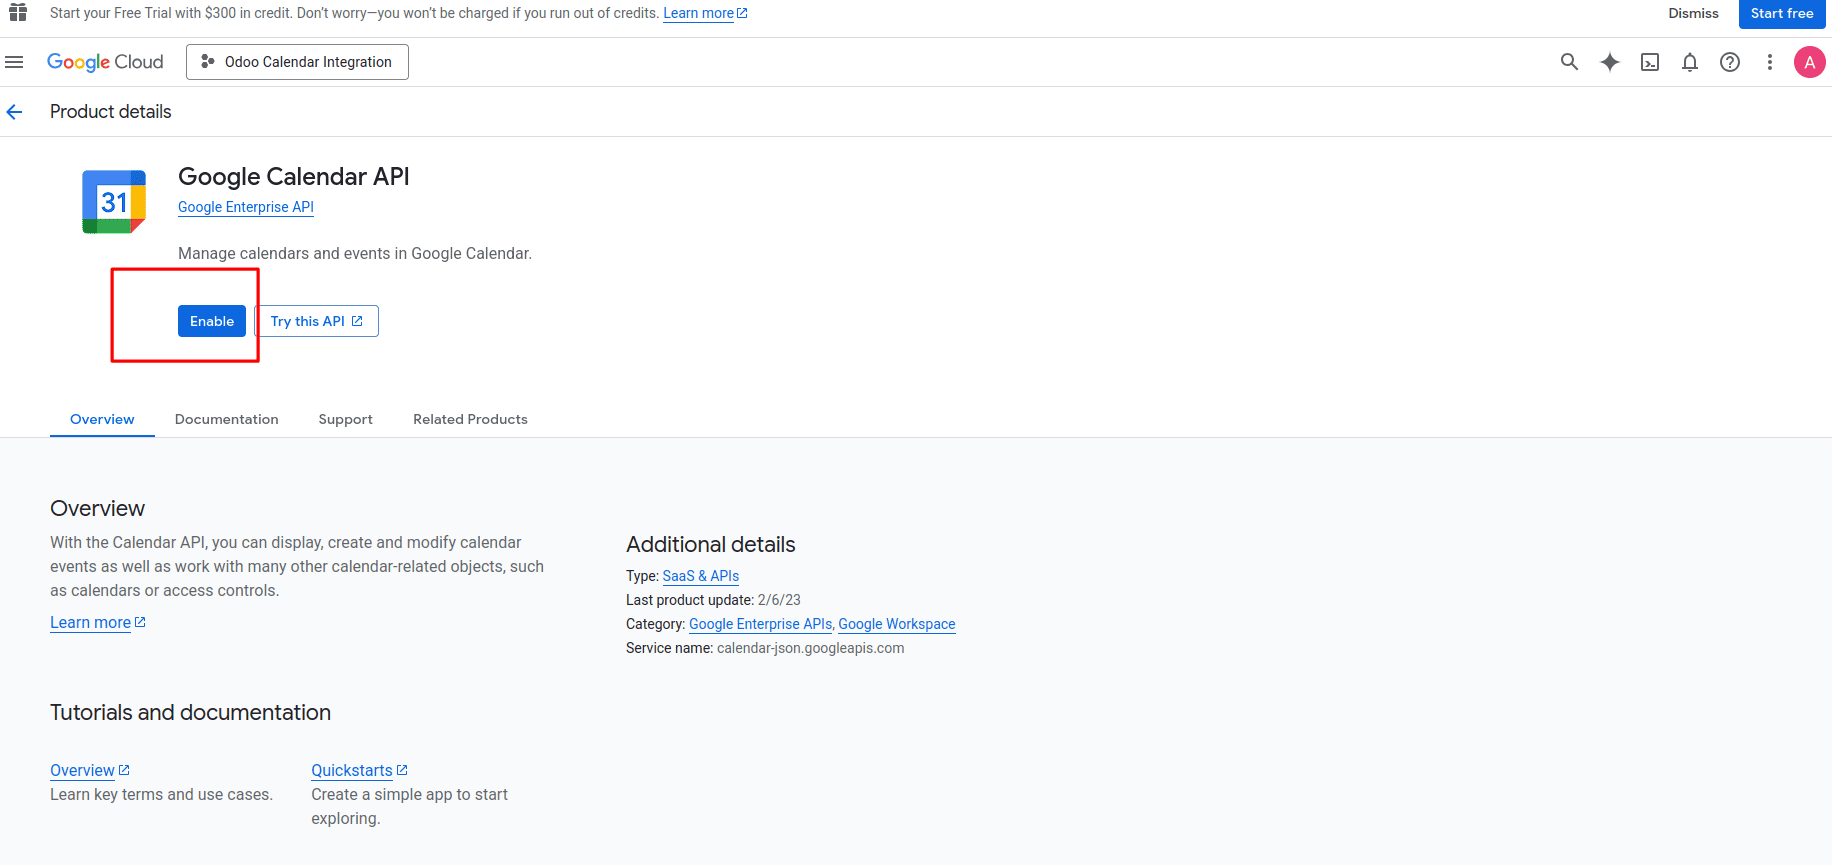The height and width of the screenshot is (865, 1832).
Task: Open the three-dot settings menu
Action: coord(1769,62)
